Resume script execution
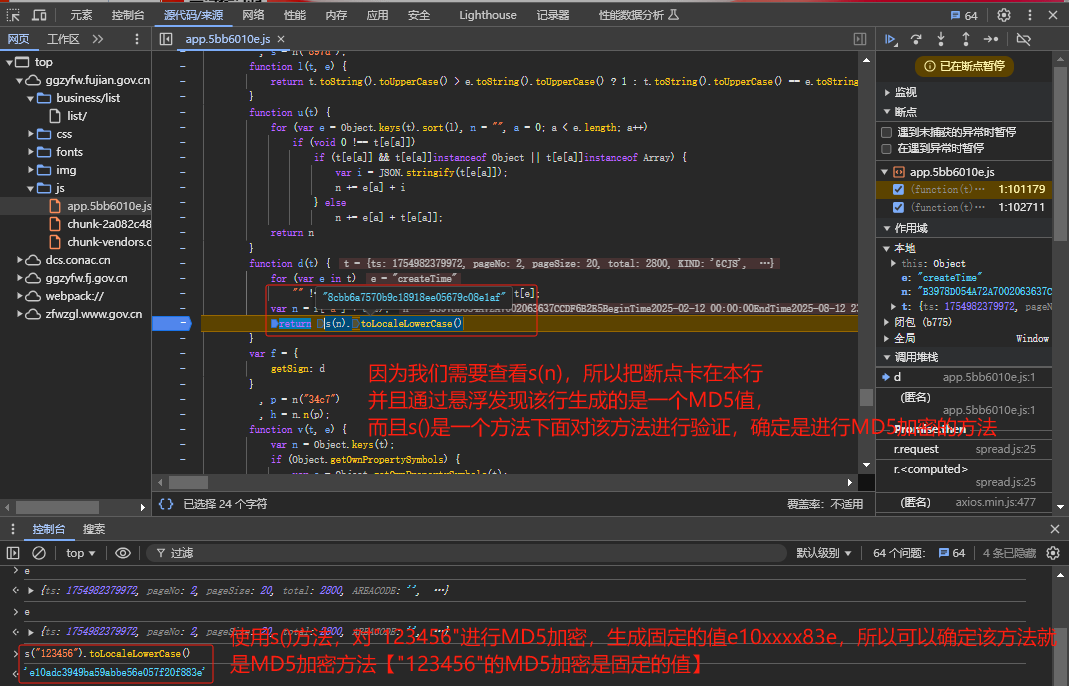 (890, 39)
